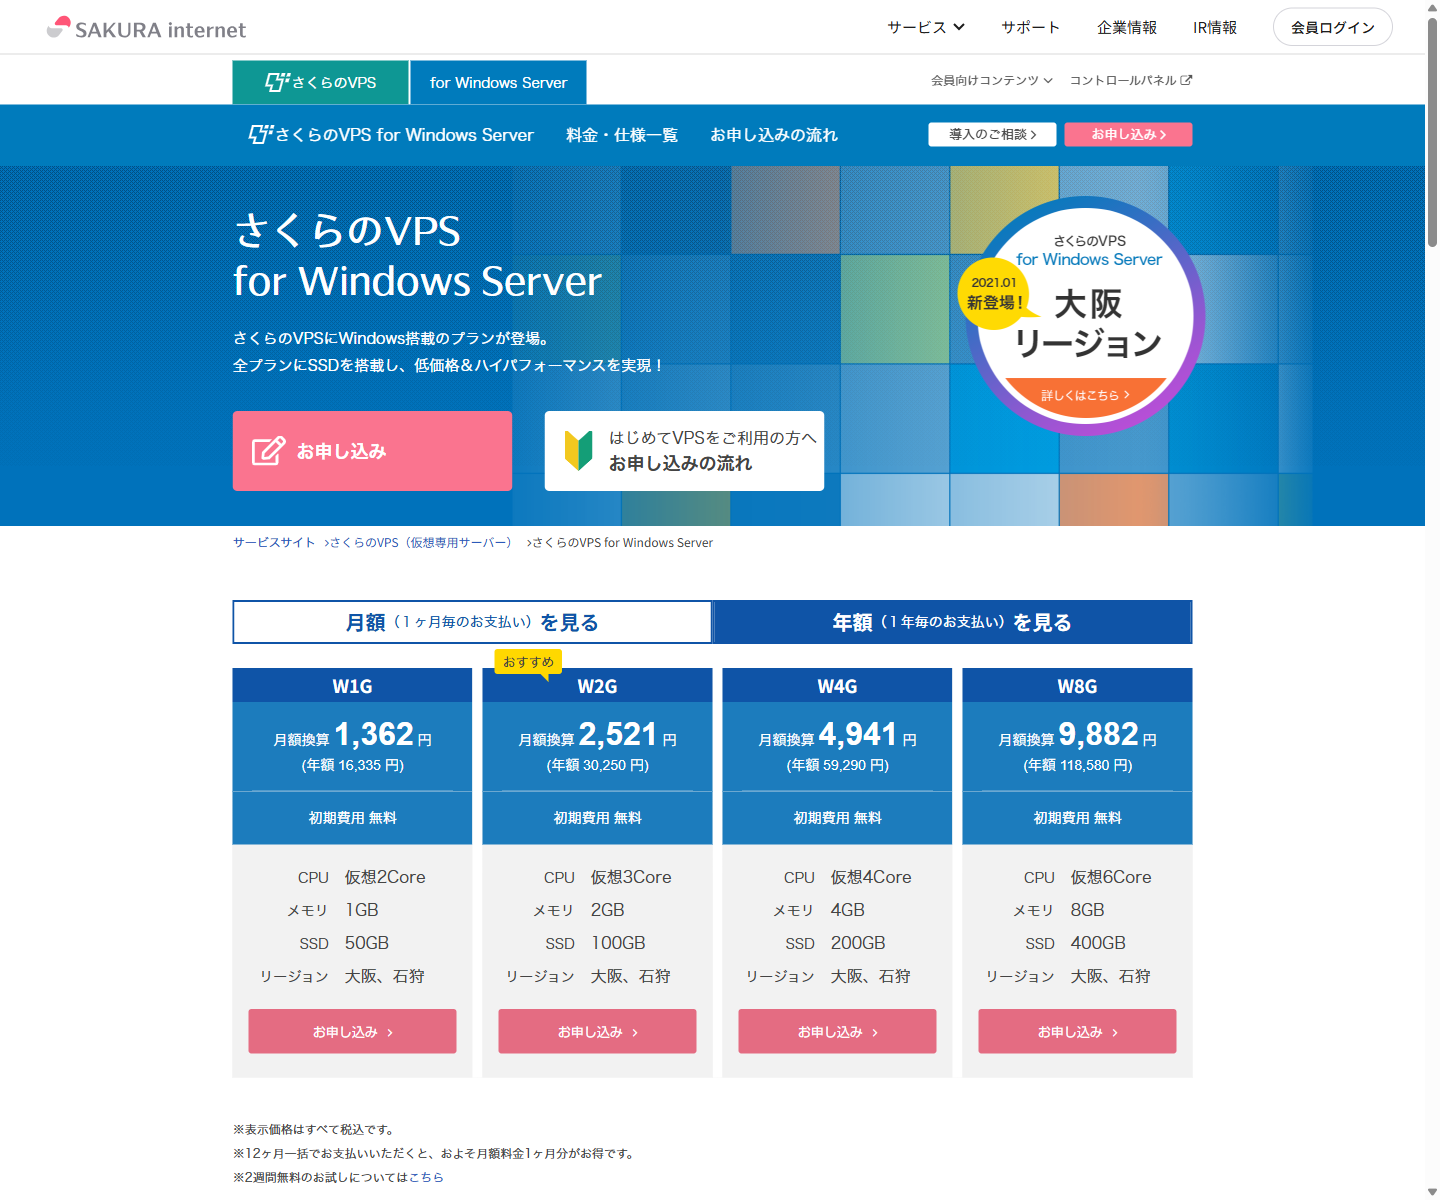Click the W4G price 4,941 円

click(868, 735)
